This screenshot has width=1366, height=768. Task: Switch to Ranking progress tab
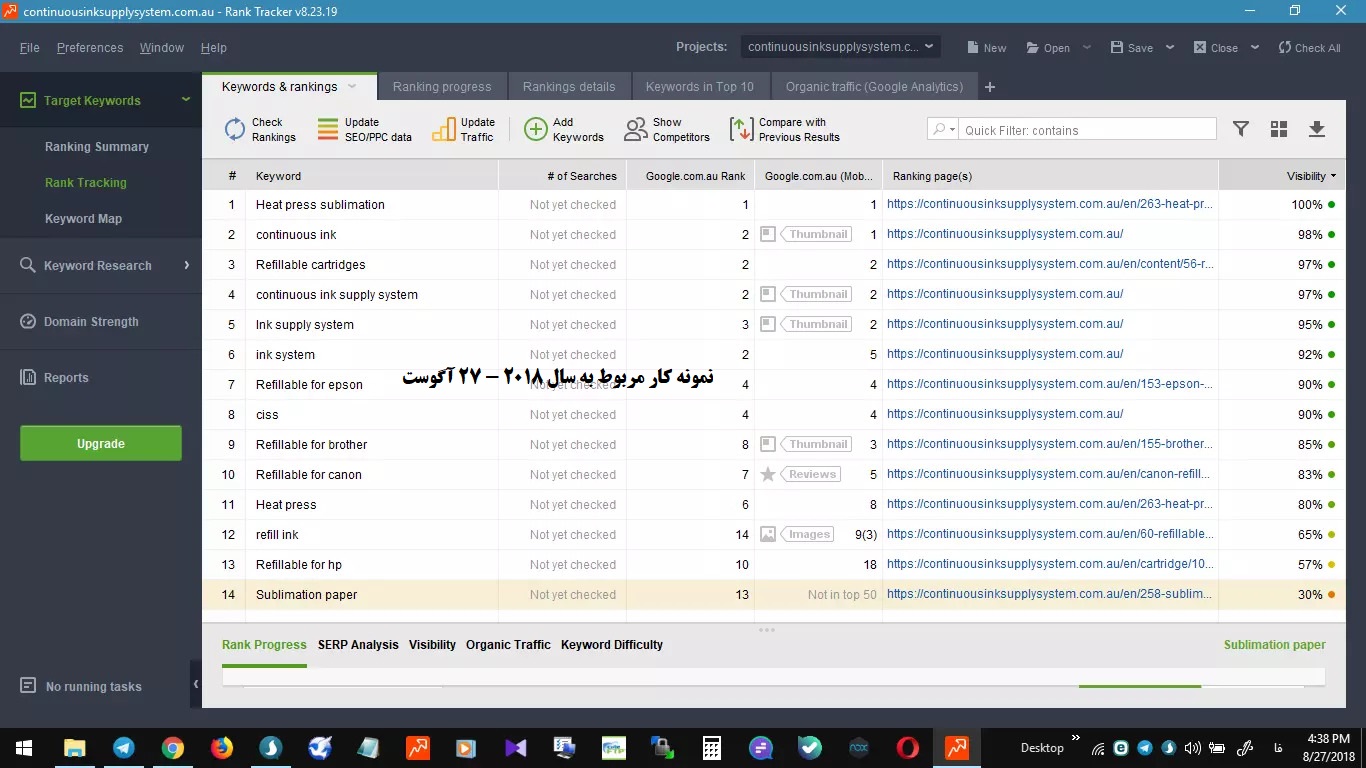pos(442,87)
